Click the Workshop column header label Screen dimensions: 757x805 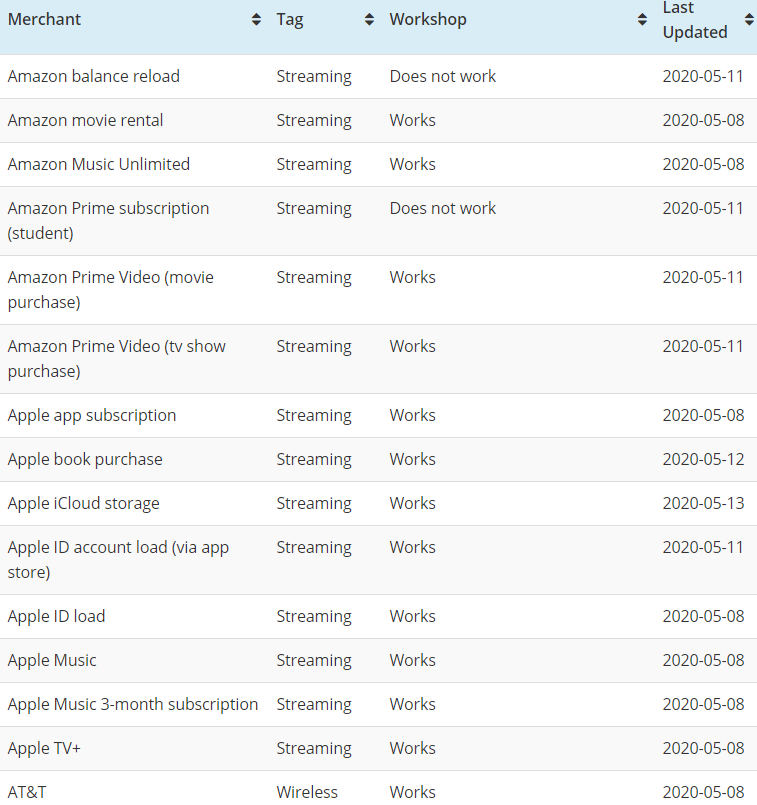click(428, 20)
